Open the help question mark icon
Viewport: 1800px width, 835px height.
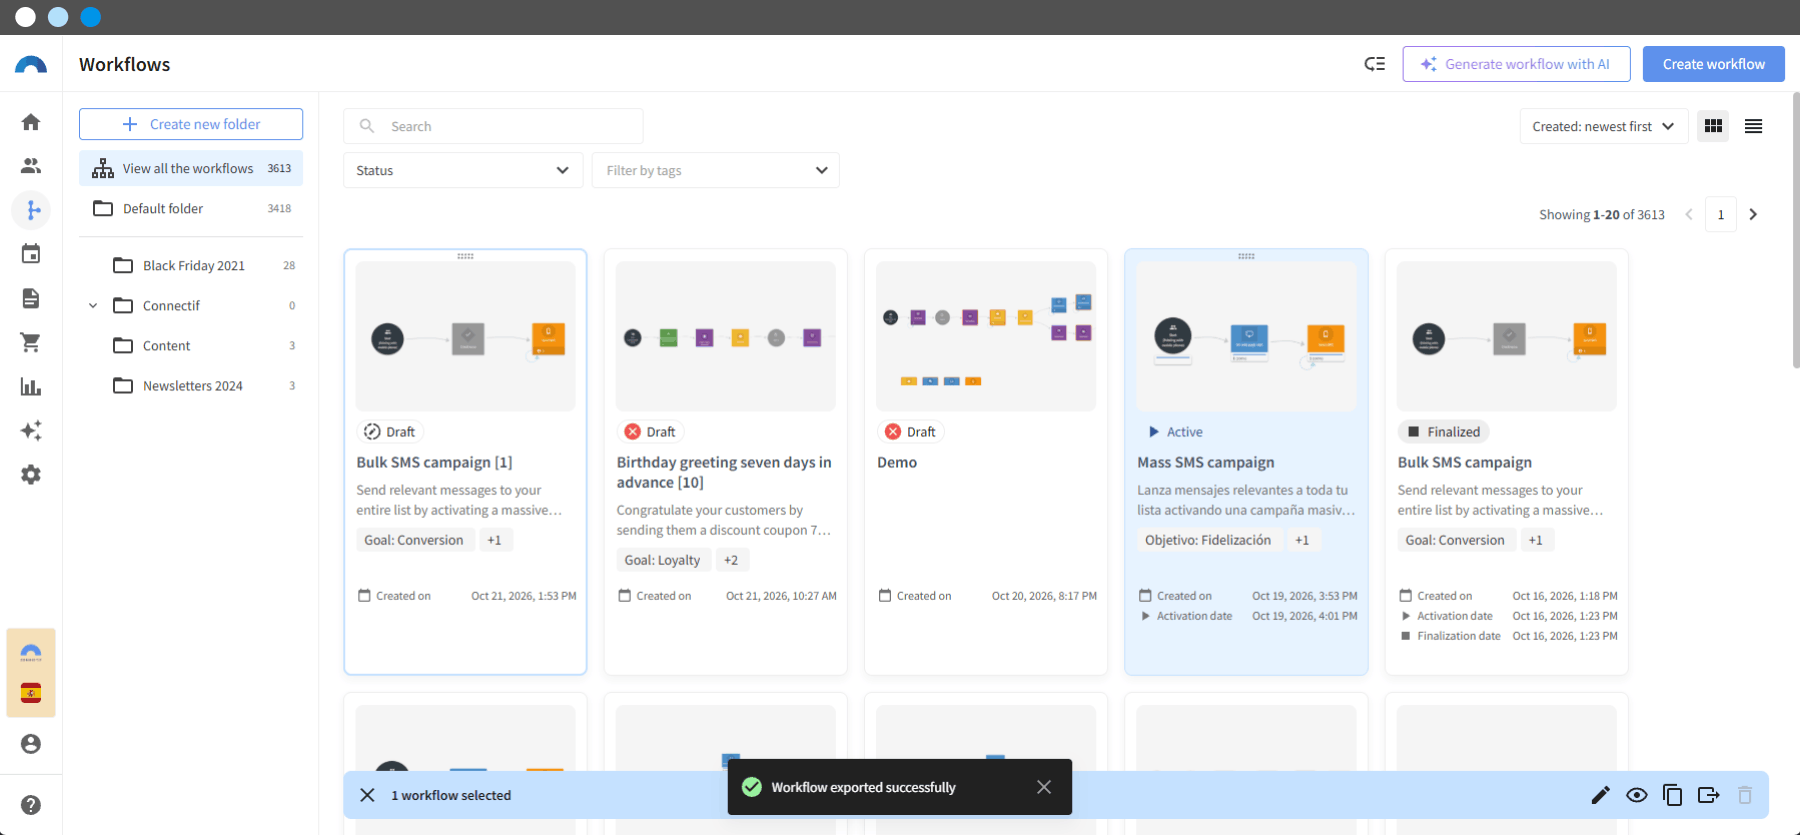[31, 805]
